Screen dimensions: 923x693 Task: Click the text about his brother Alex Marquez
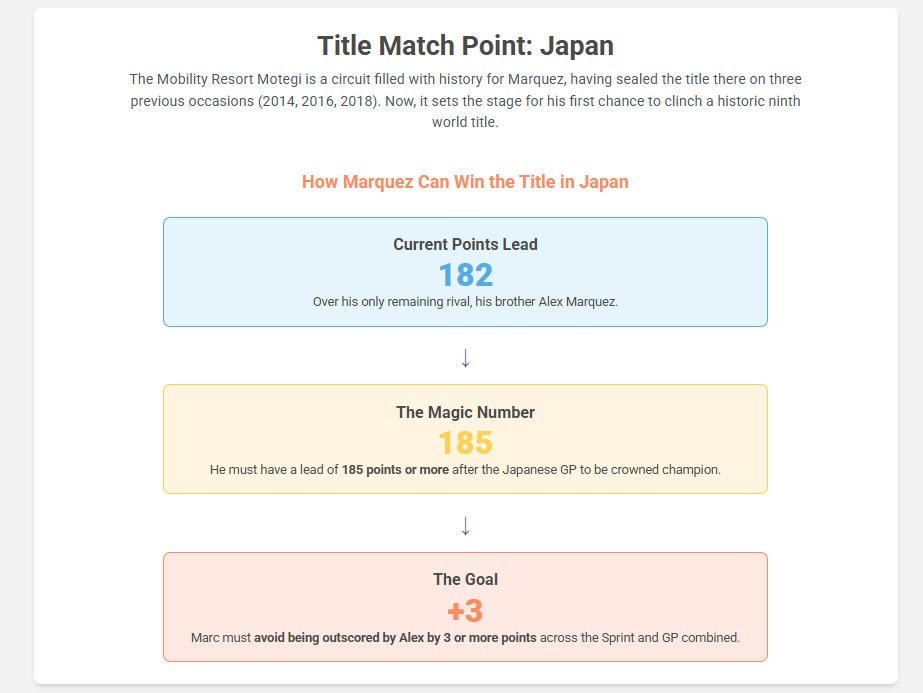click(x=465, y=302)
